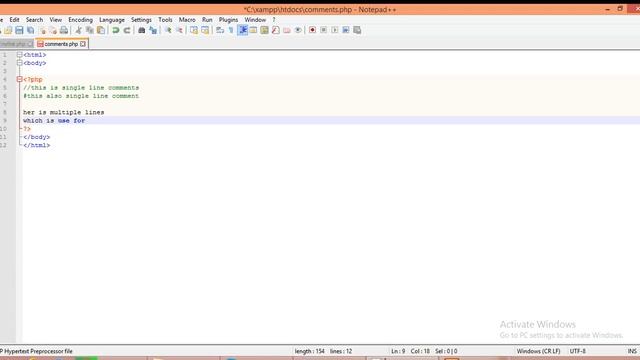640x360 pixels.
Task: Open the Tools menu
Action: (165, 20)
